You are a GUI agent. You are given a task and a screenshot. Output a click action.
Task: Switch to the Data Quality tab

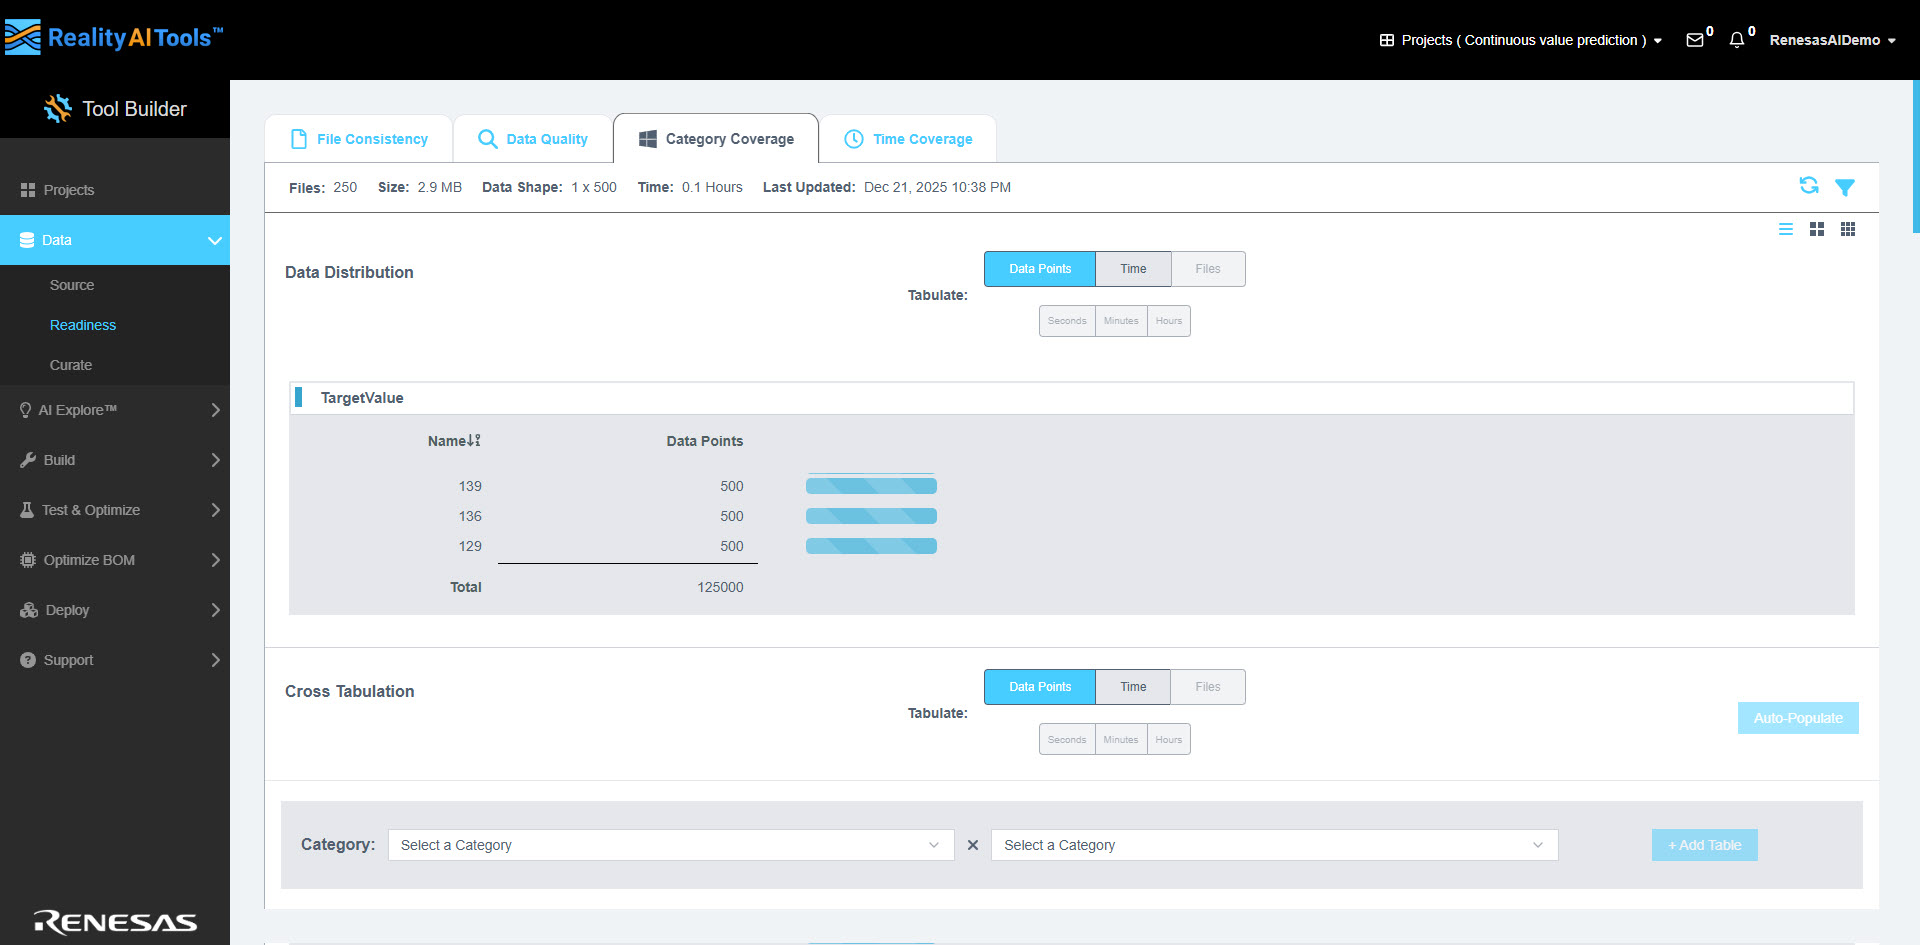(533, 139)
